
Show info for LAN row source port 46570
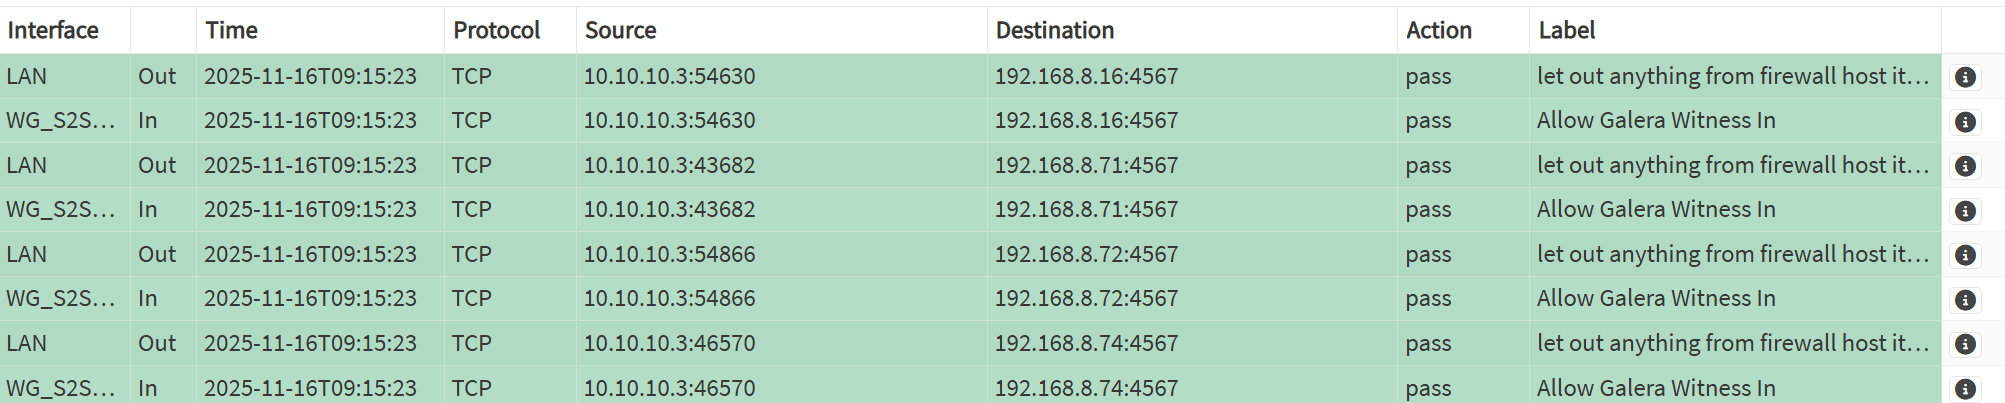(1965, 344)
